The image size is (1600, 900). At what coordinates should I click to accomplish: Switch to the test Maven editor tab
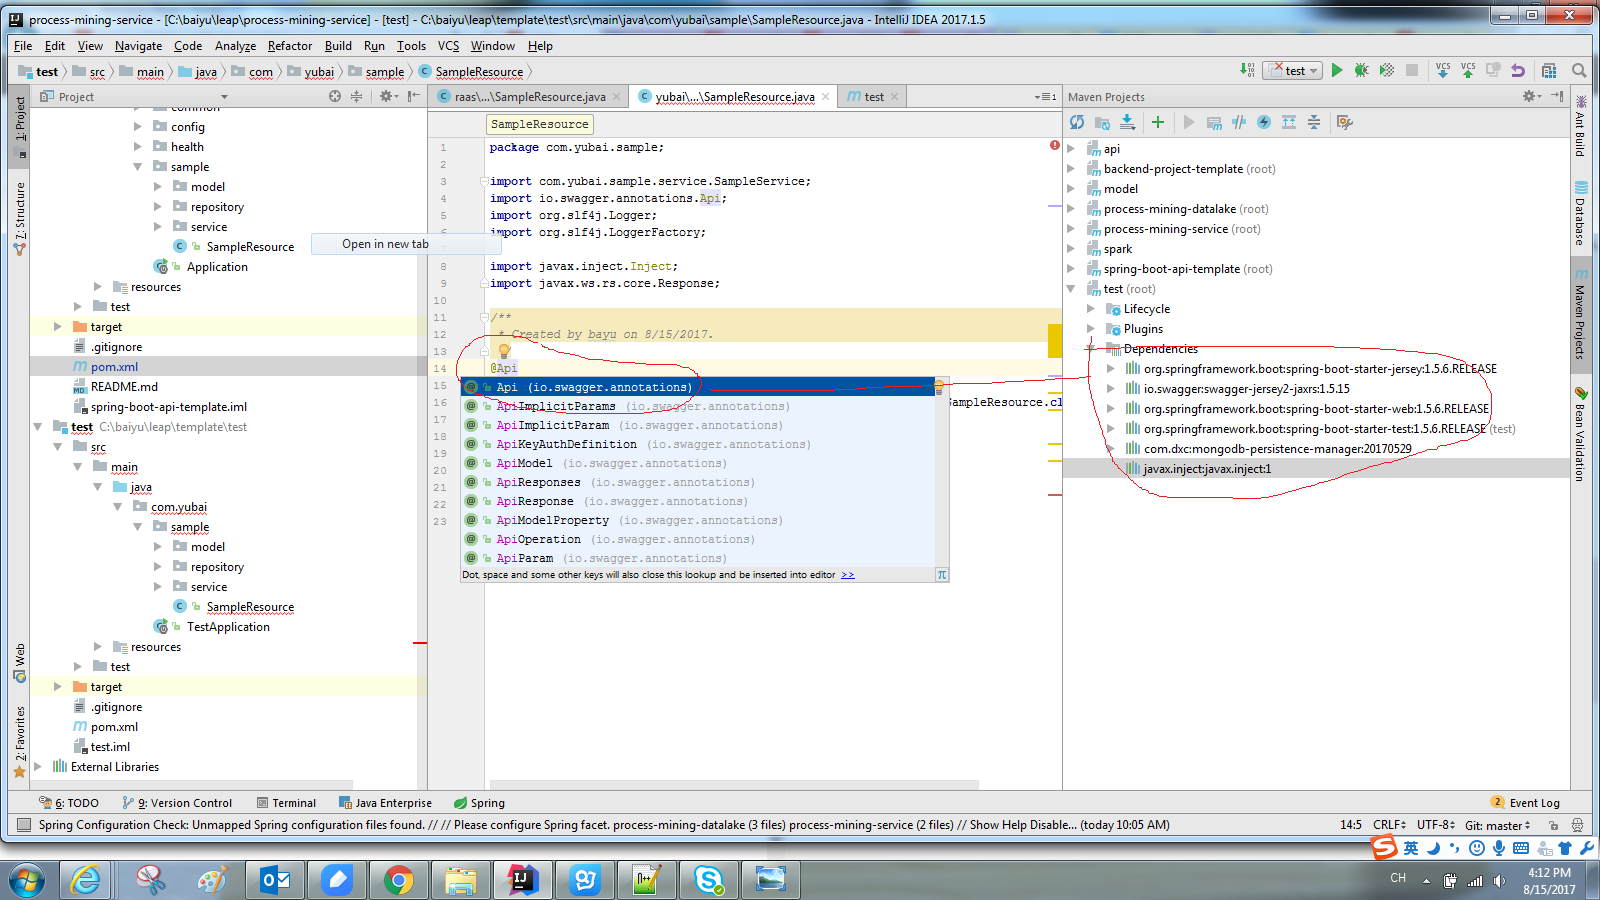[873, 97]
